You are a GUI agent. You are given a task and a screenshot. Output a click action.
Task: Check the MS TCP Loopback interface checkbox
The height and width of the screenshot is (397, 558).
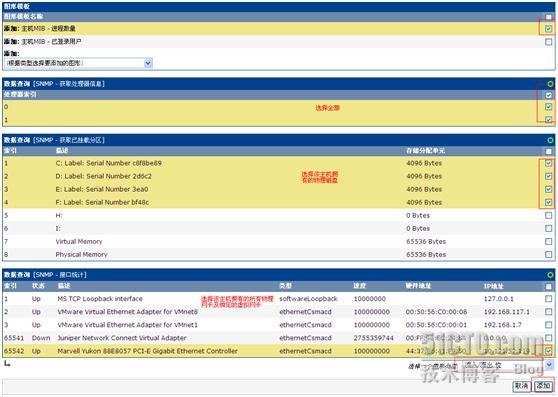point(548,299)
